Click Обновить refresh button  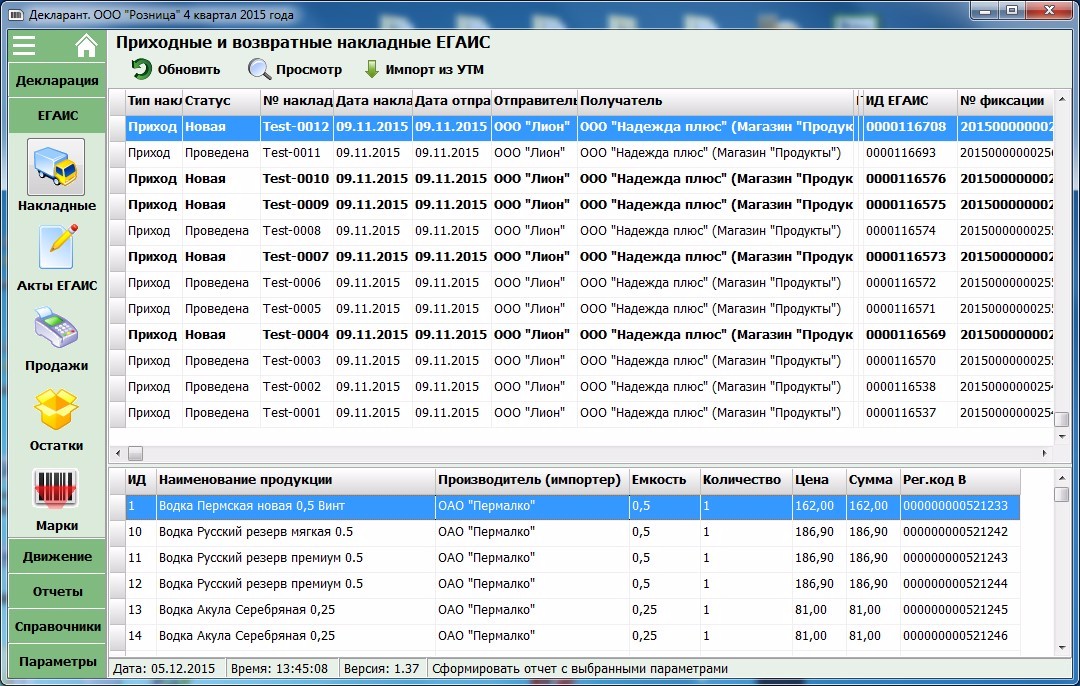click(176, 69)
